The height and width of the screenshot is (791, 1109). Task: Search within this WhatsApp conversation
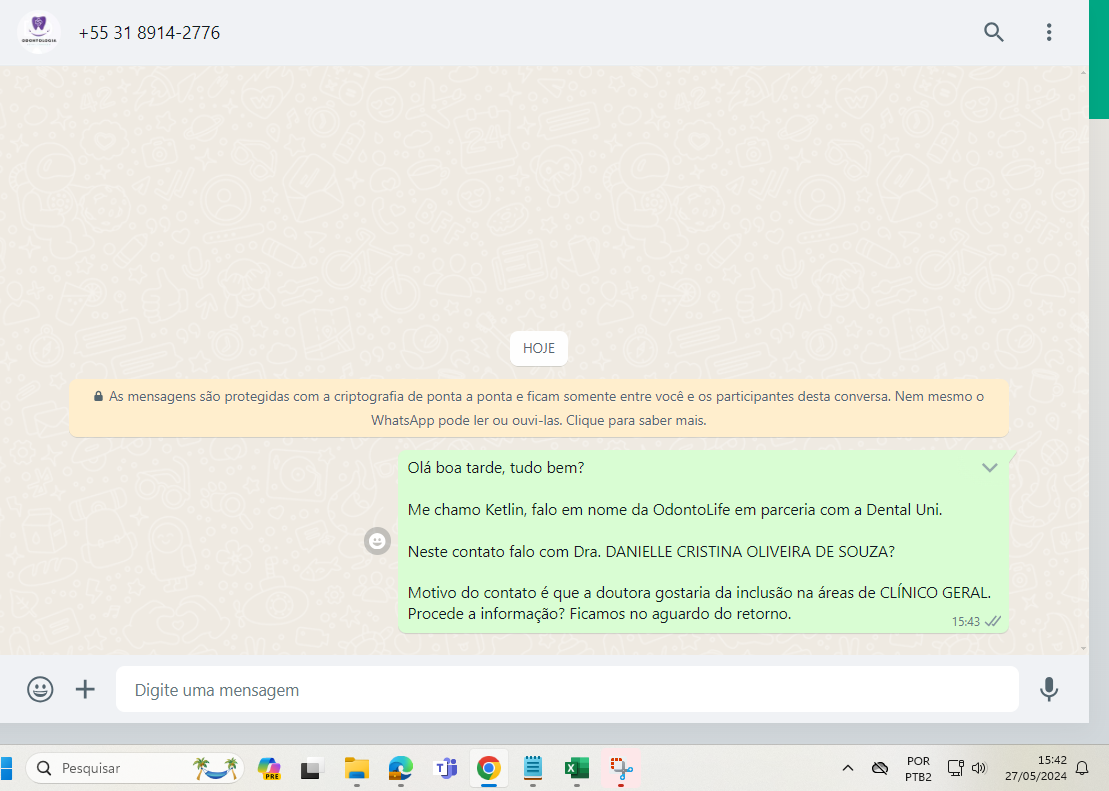[994, 32]
